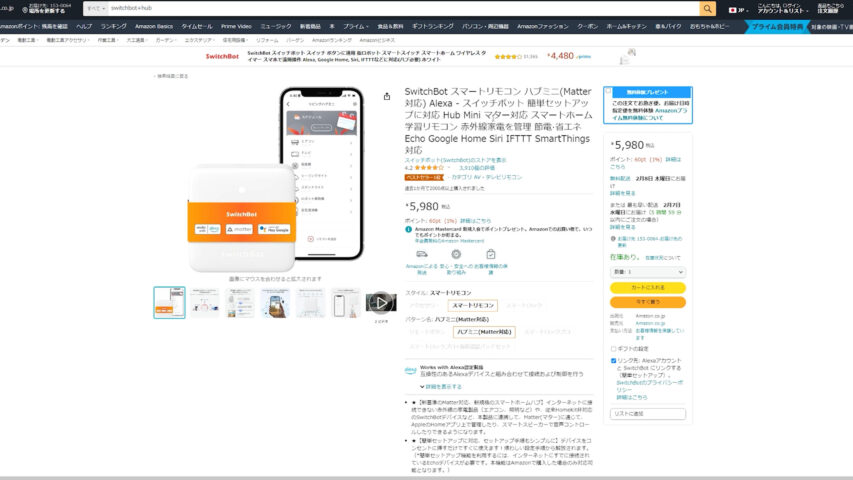This screenshot has height=480, width=853.
Task: Uncheck the Alexa account link checkbox
Action: click(x=613, y=361)
